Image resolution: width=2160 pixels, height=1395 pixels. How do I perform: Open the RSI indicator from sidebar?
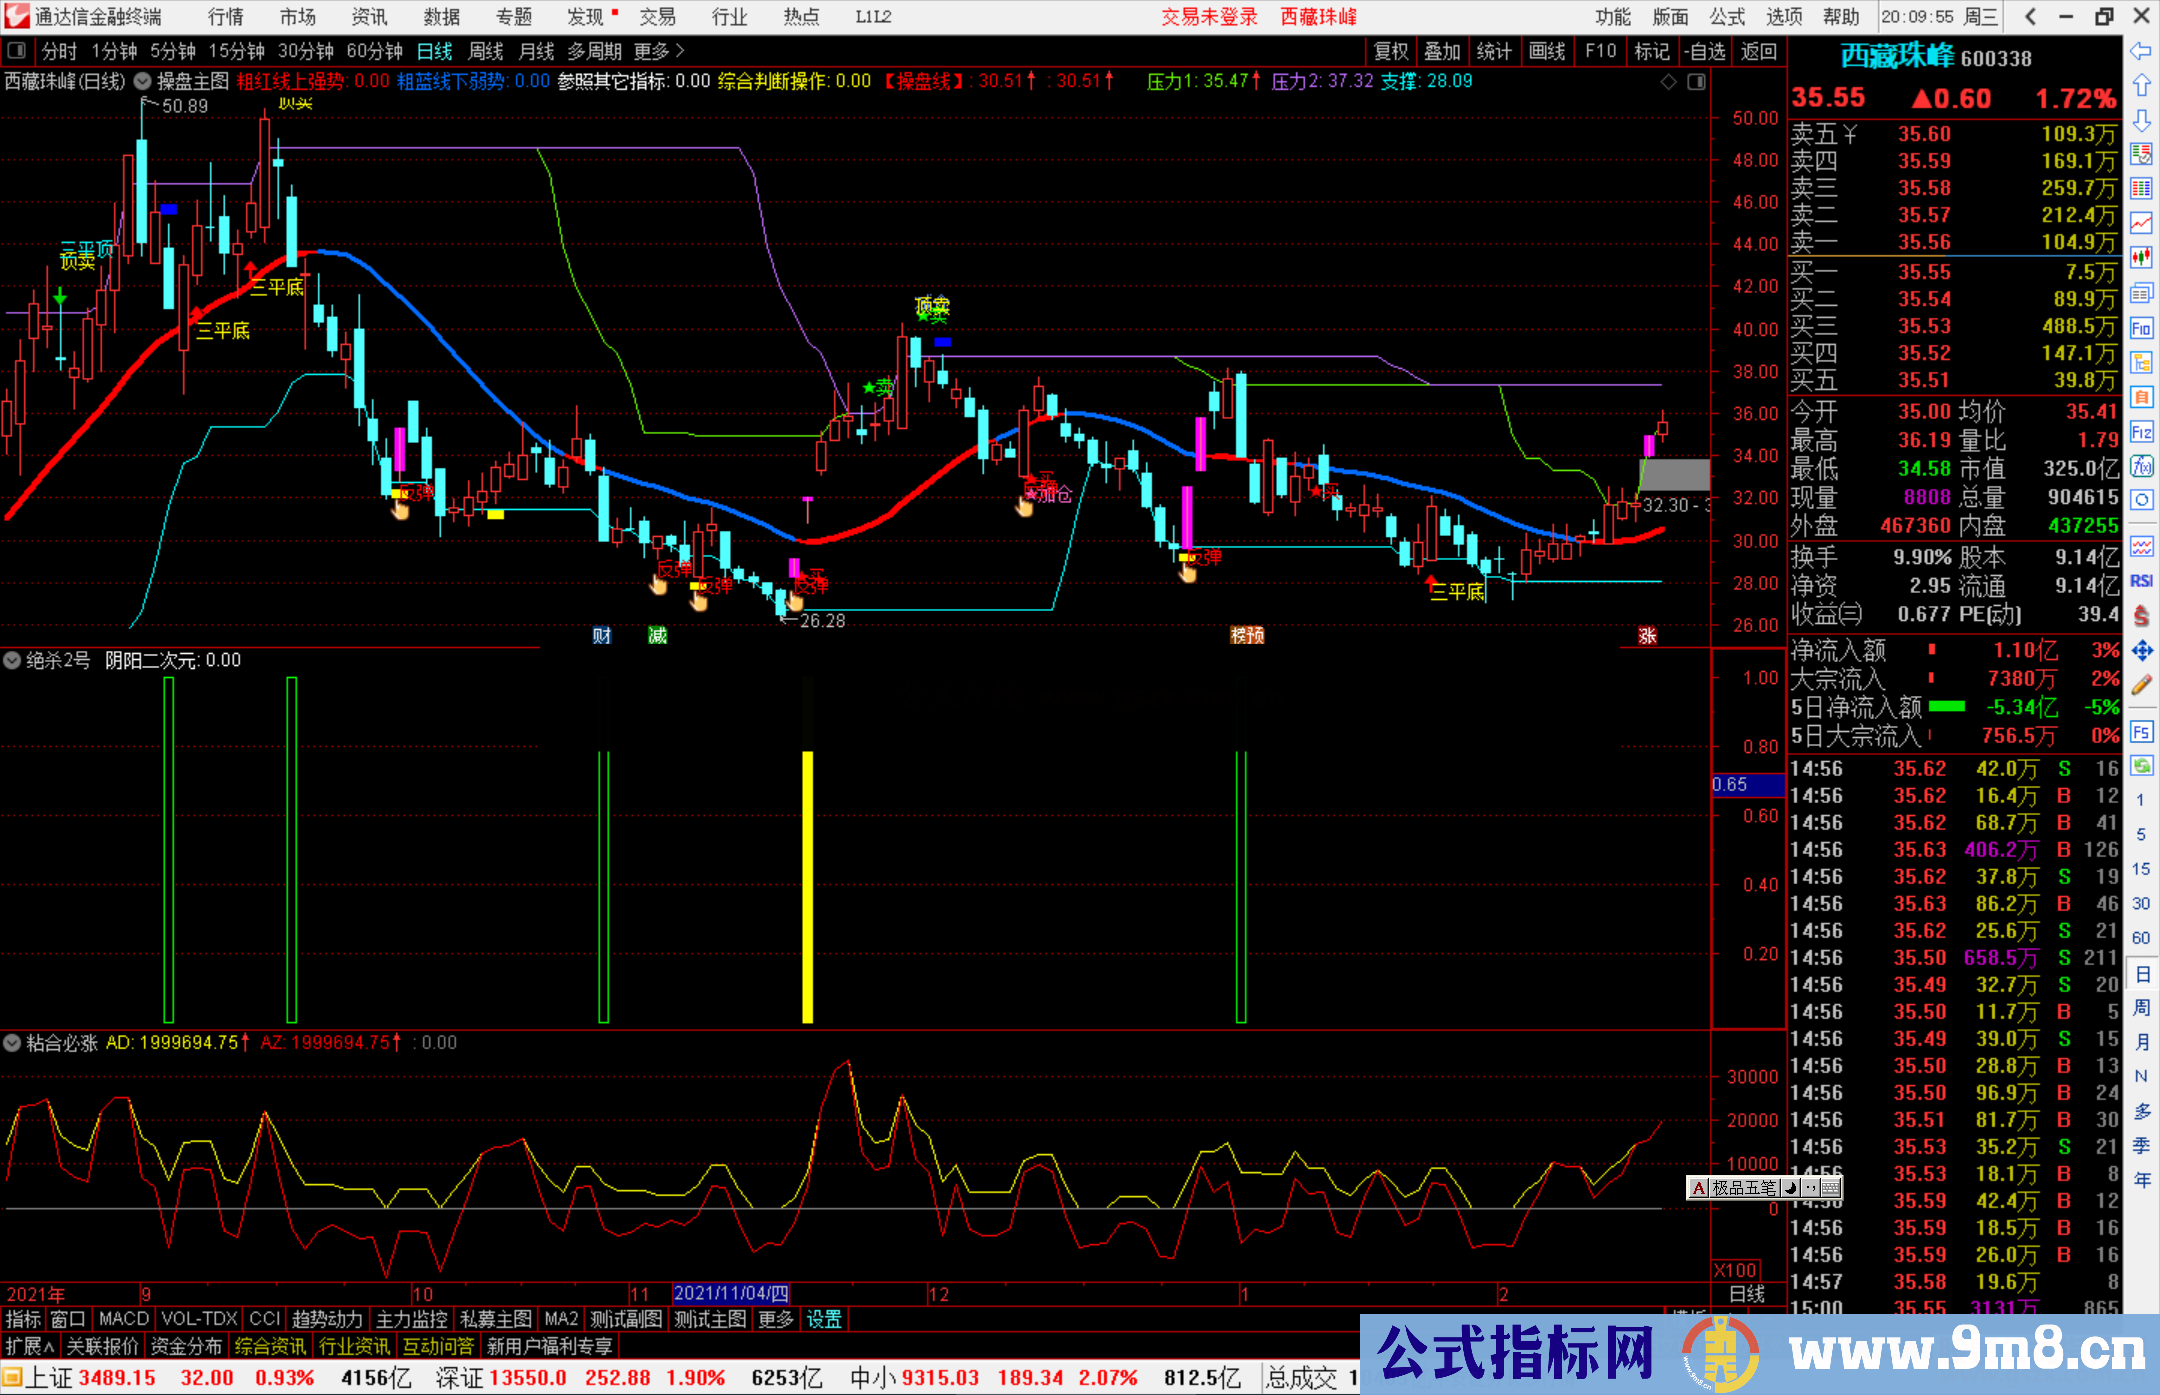2141,581
